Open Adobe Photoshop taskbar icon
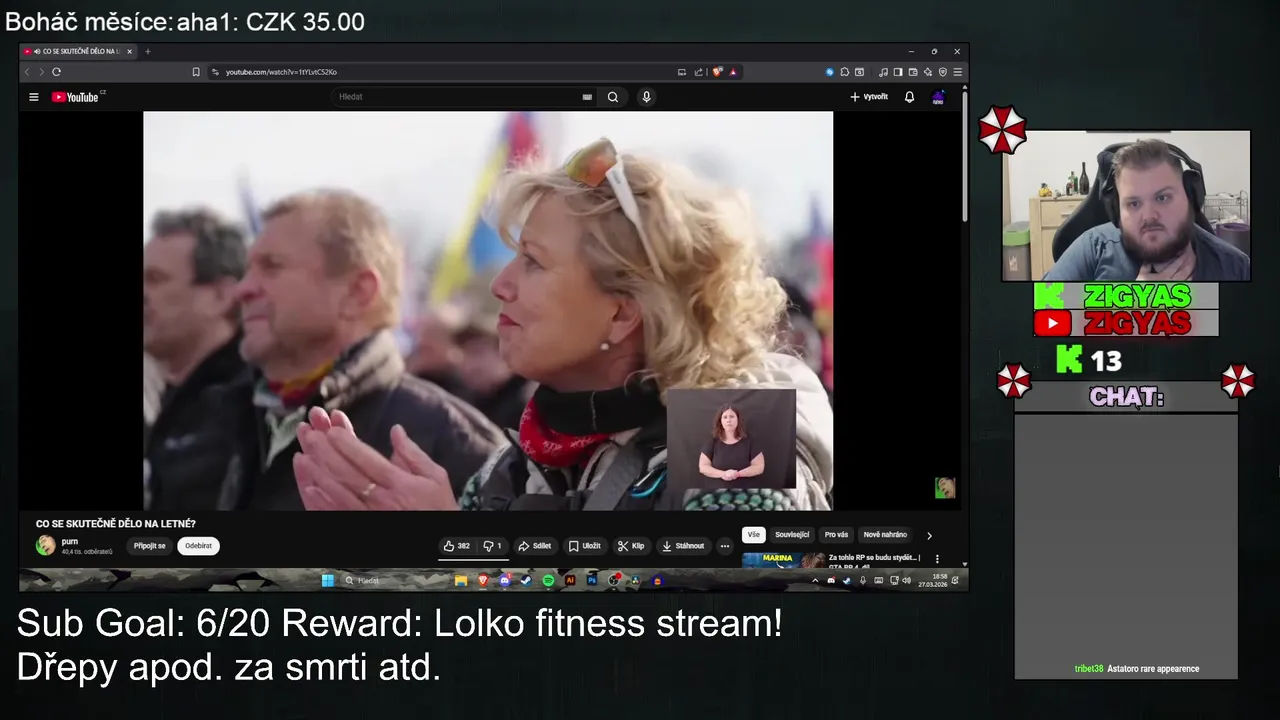This screenshot has width=1280, height=720. [x=592, y=580]
